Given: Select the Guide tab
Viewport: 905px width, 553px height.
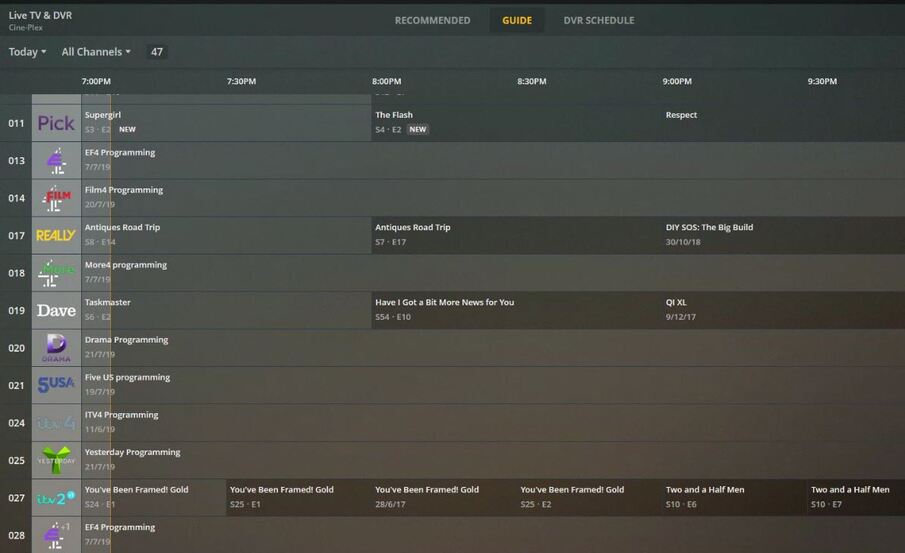Looking at the screenshot, I should tap(517, 20).
